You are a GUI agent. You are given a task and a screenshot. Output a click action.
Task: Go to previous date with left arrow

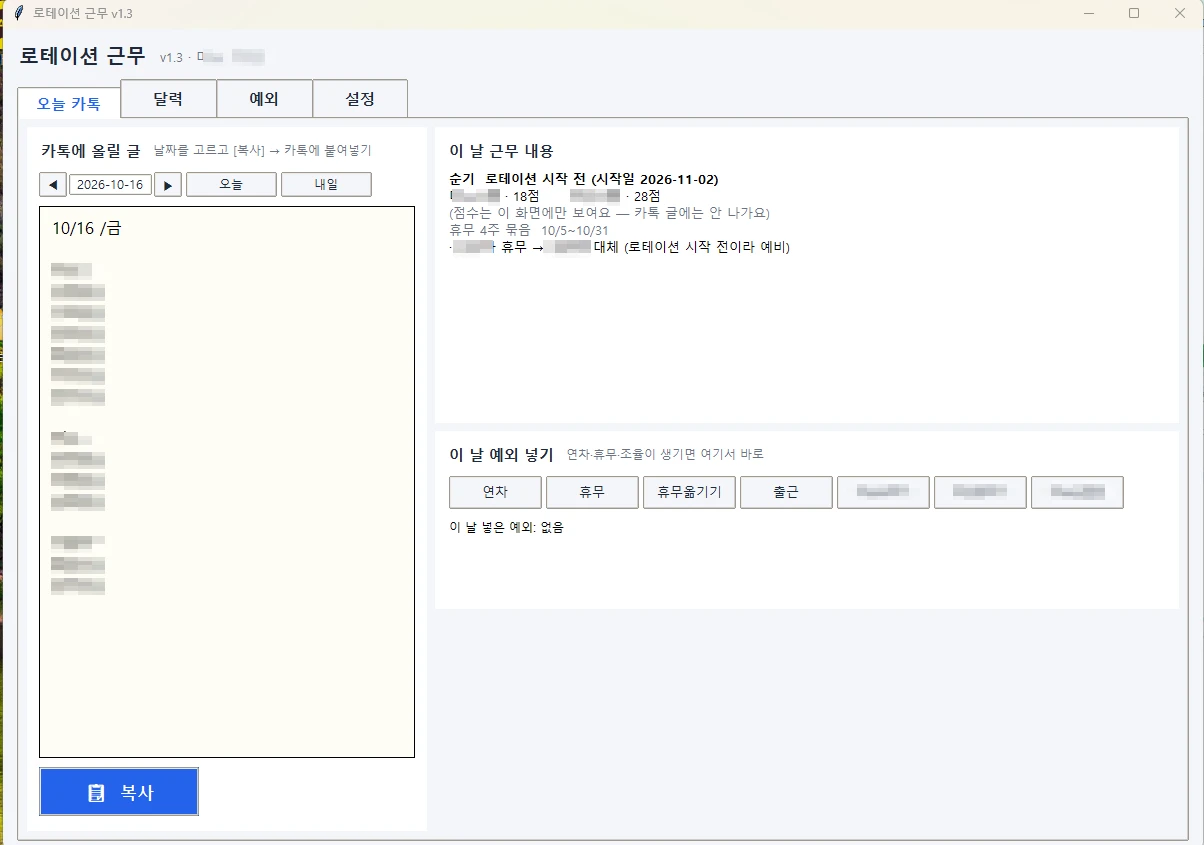click(x=53, y=185)
